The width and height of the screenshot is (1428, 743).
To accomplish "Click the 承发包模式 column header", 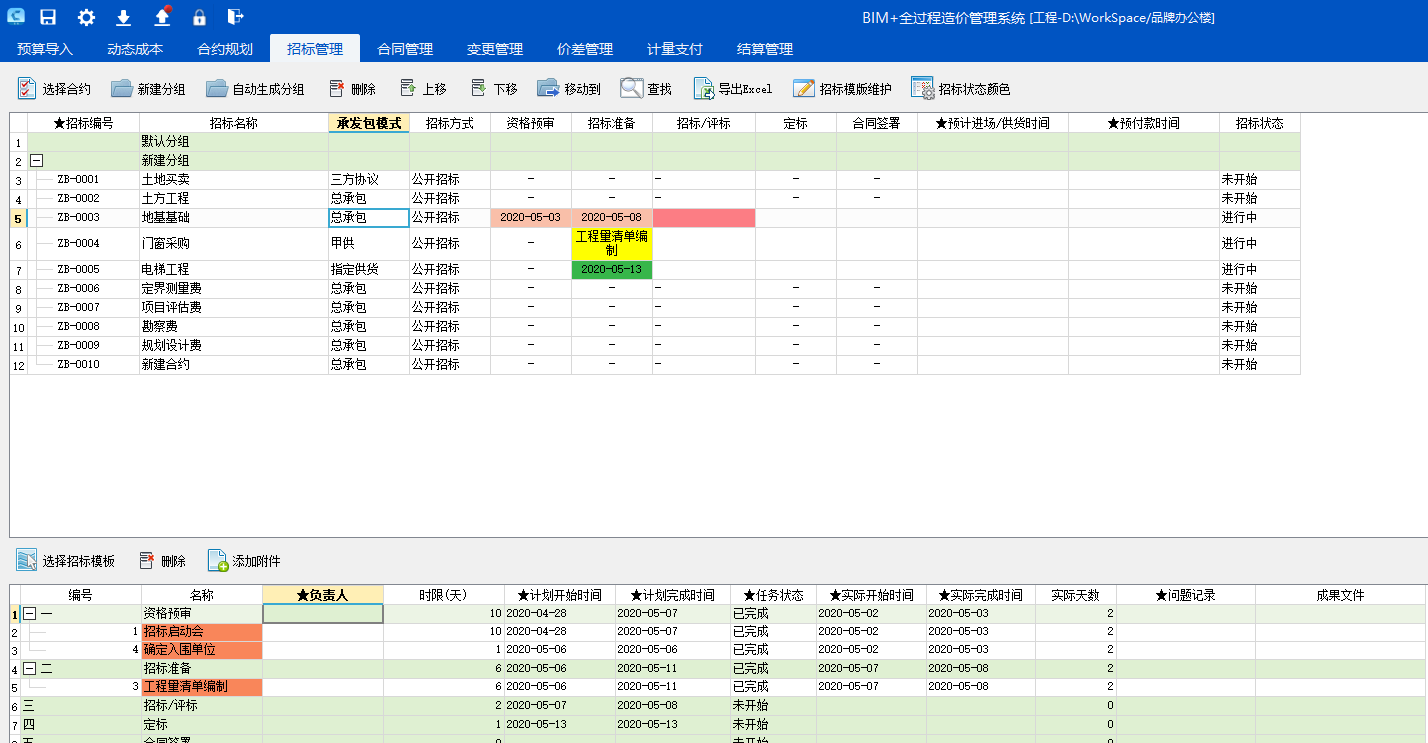I will (369, 123).
